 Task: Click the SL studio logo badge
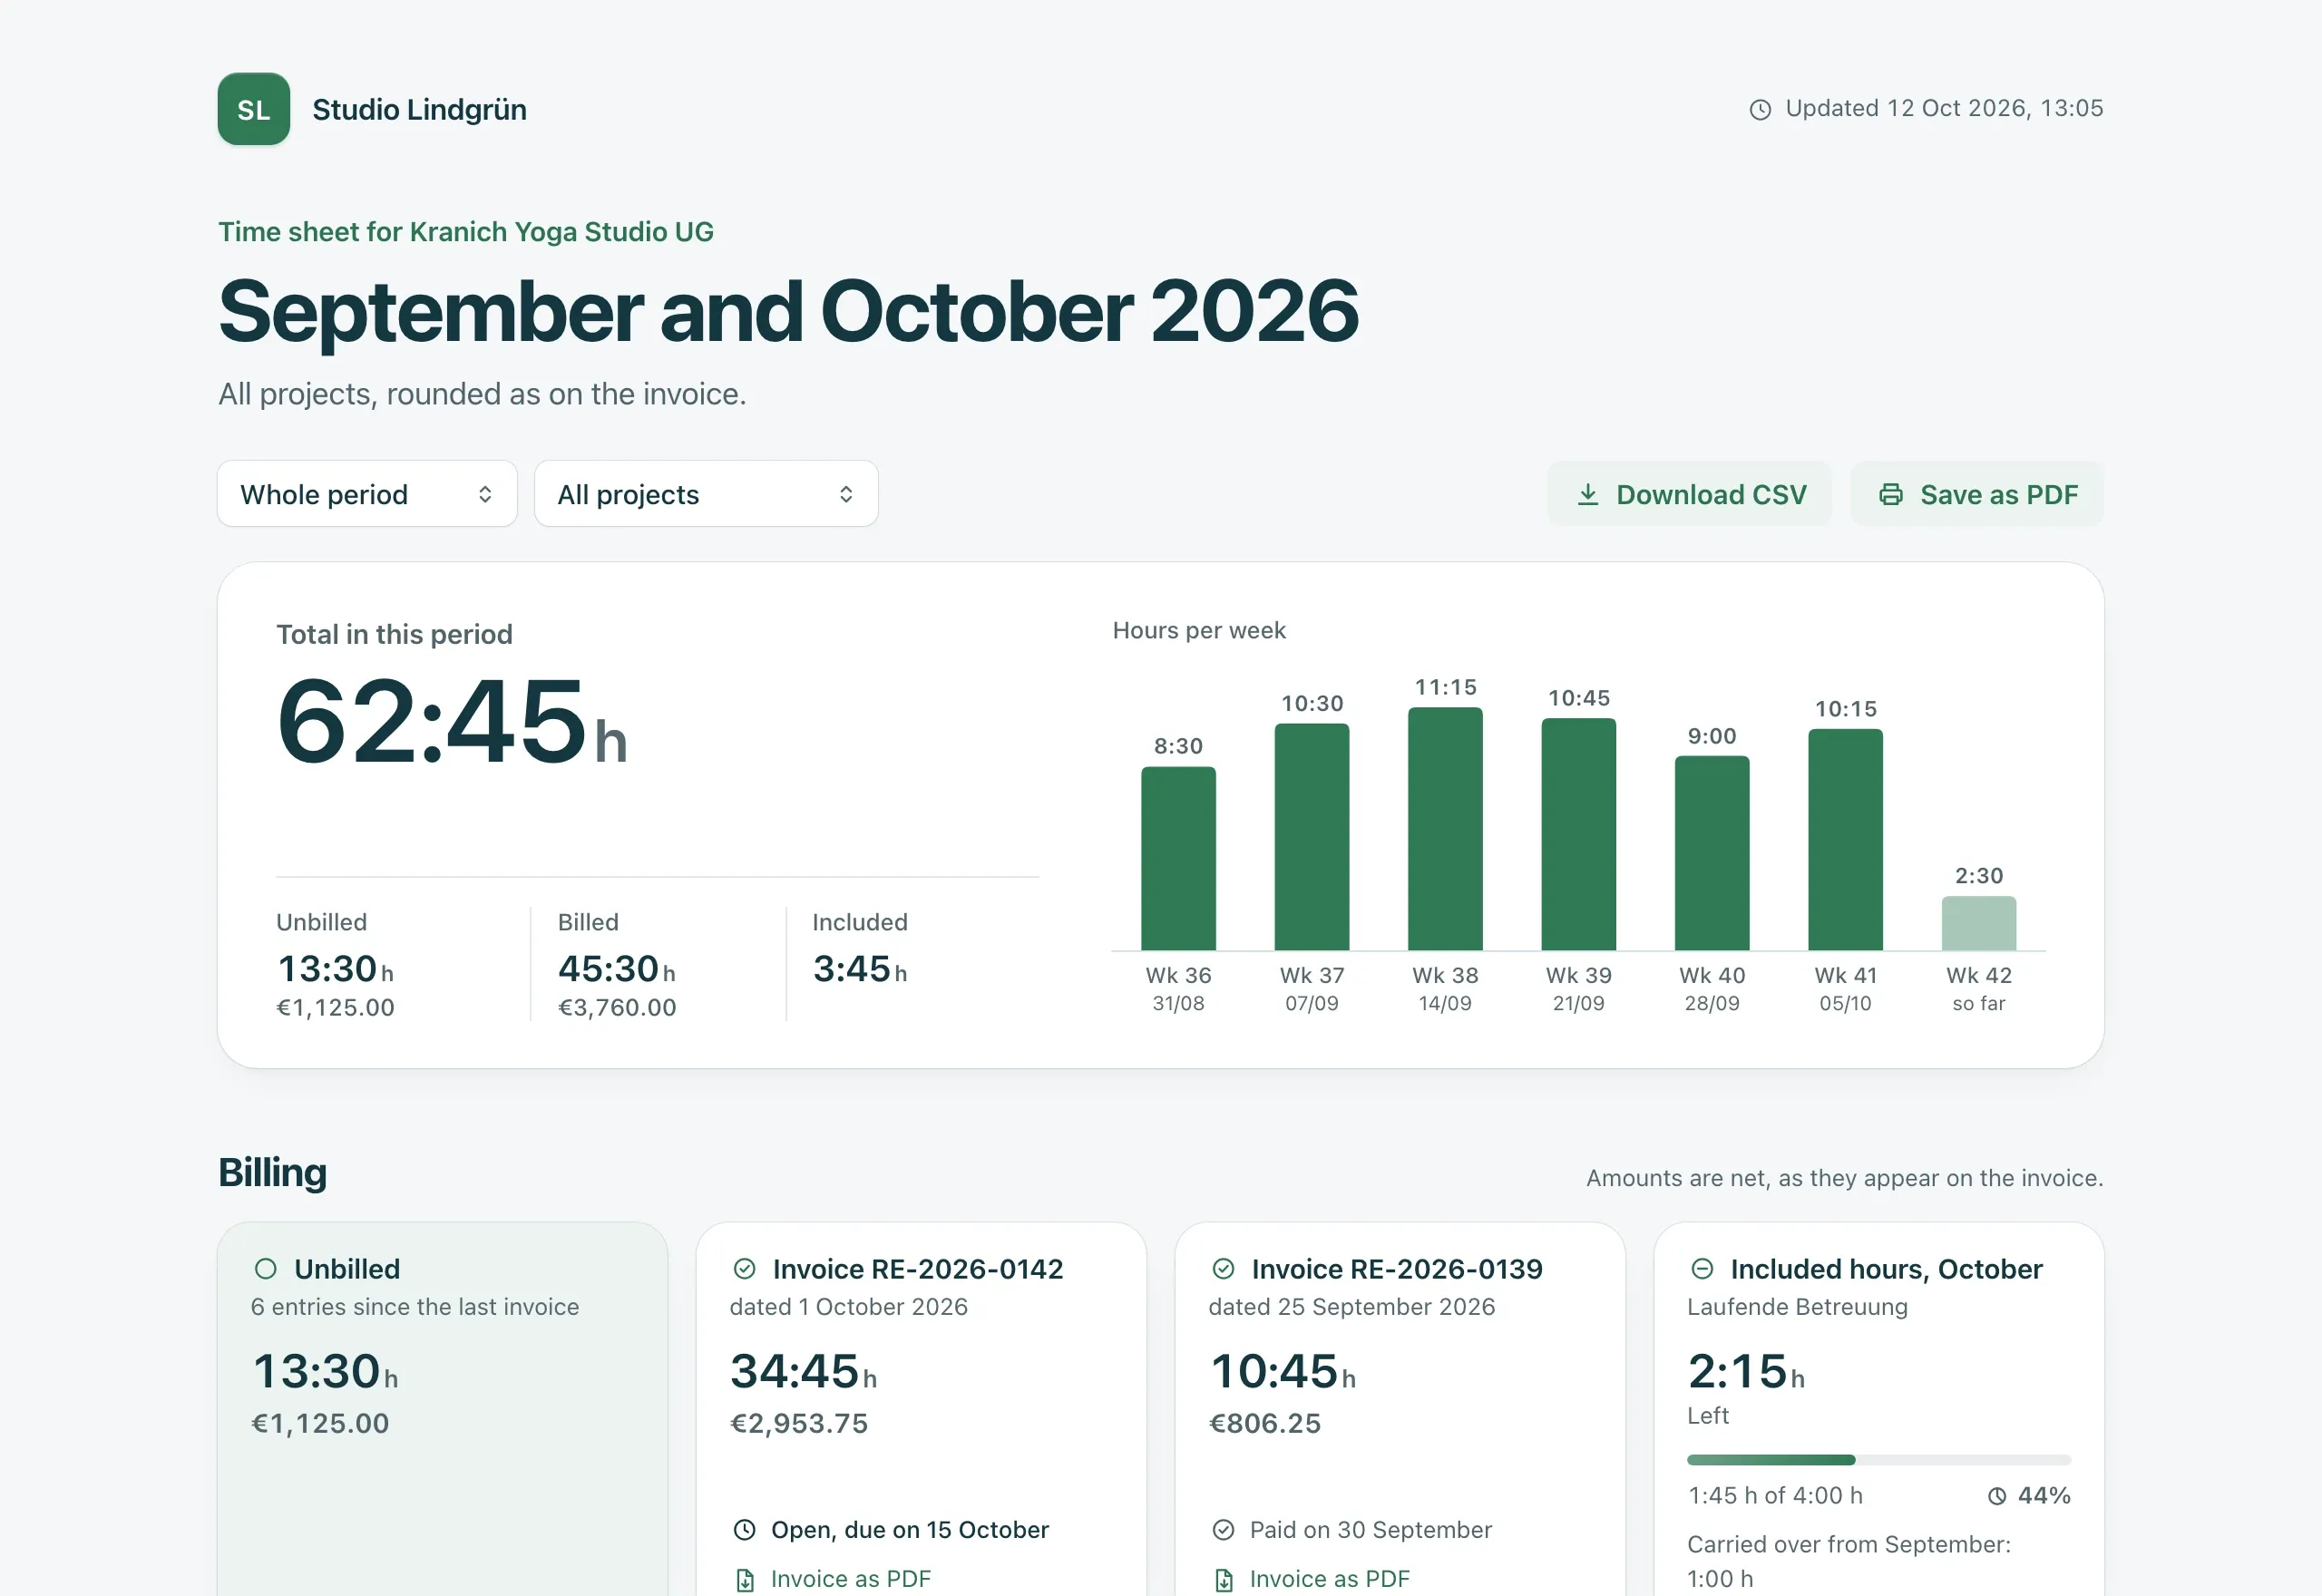pyautogui.click(x=254, y=109)
